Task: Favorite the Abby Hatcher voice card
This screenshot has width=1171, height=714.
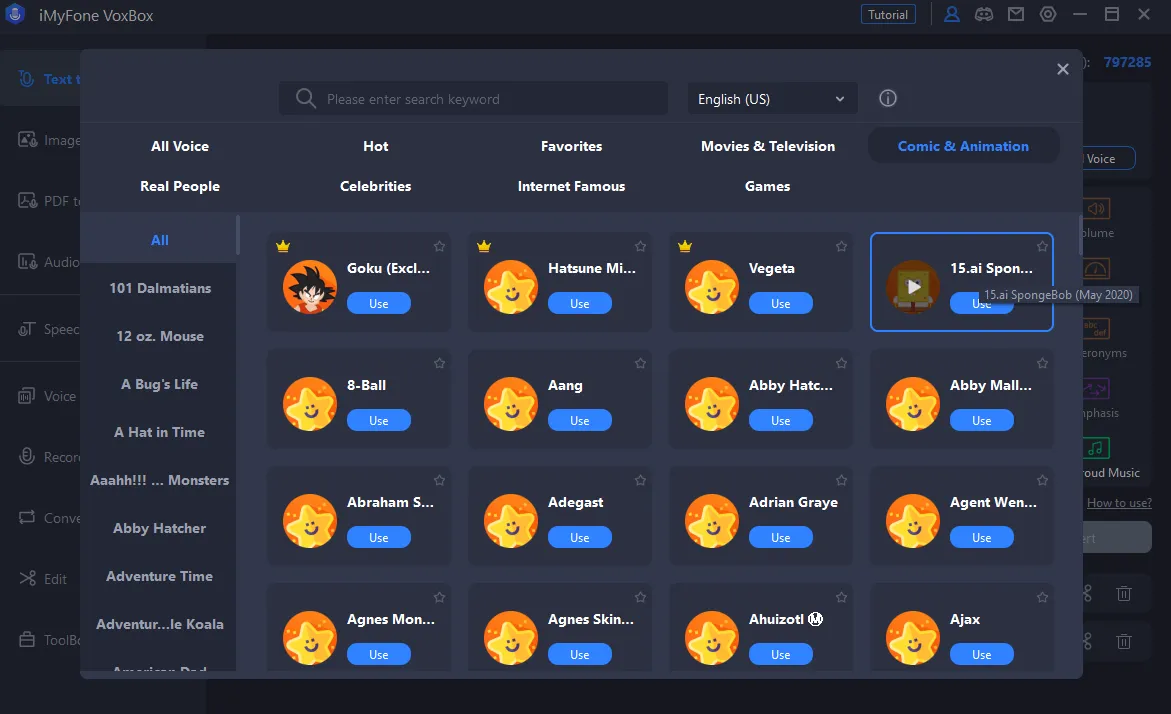Action: click(x=842, y=364)
